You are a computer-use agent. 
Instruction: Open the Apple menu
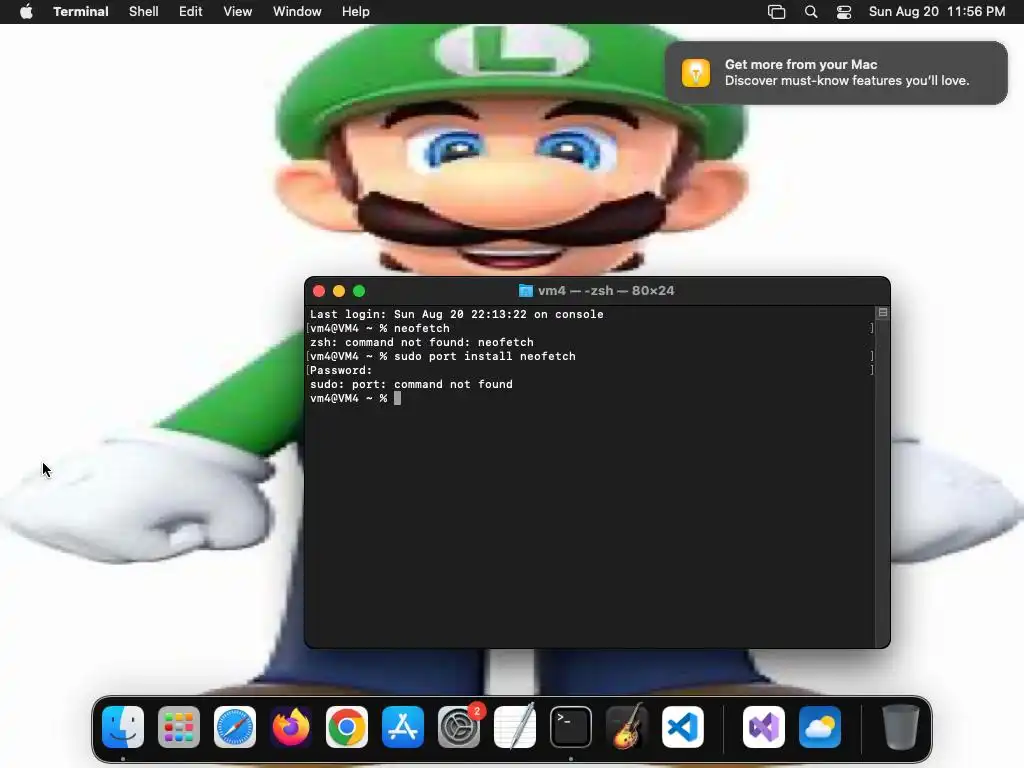(x=26, y=12)
